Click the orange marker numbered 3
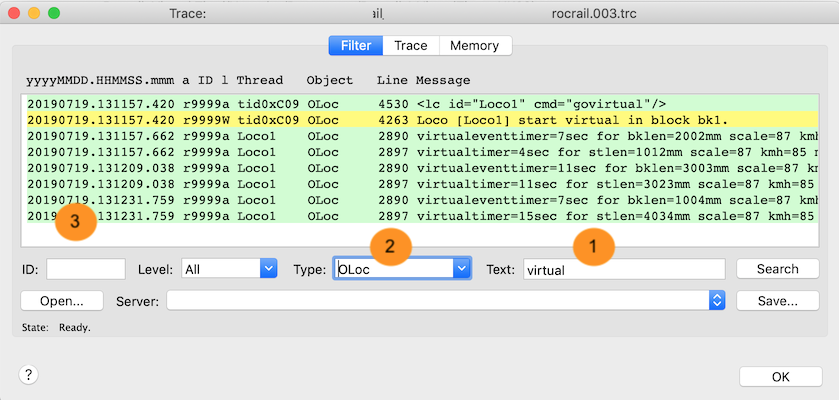The image size is (839, 400). click(77, 222)
